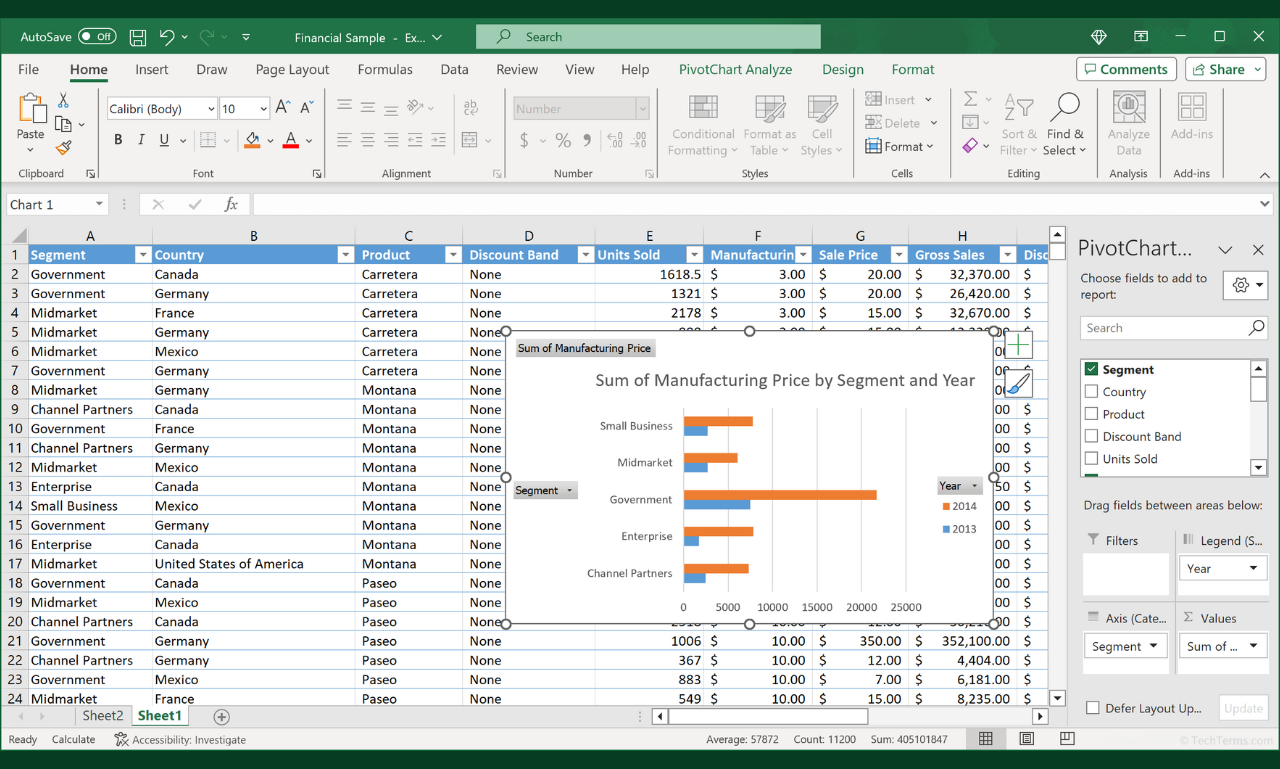Check the Product field checkbox
Screen dimensions: 1280x769
1092,414
